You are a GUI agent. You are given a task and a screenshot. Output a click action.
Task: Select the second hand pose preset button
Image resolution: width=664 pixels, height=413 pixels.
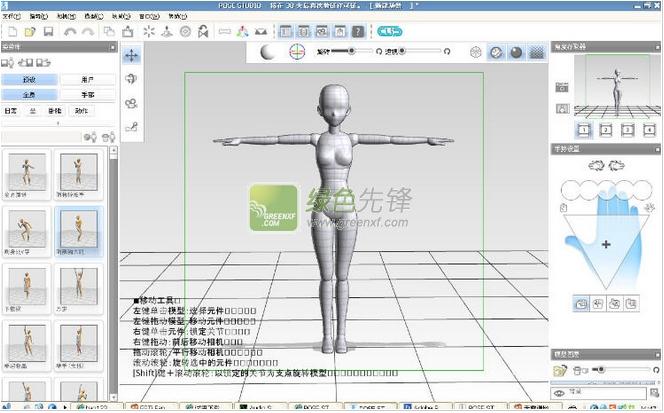[598, 303]
